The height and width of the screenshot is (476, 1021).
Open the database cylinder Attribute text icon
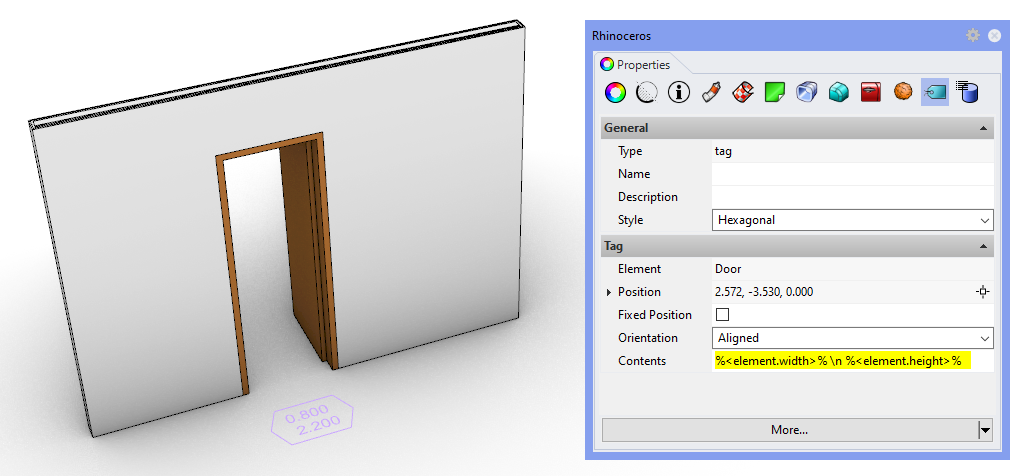[x=967, y=93]
